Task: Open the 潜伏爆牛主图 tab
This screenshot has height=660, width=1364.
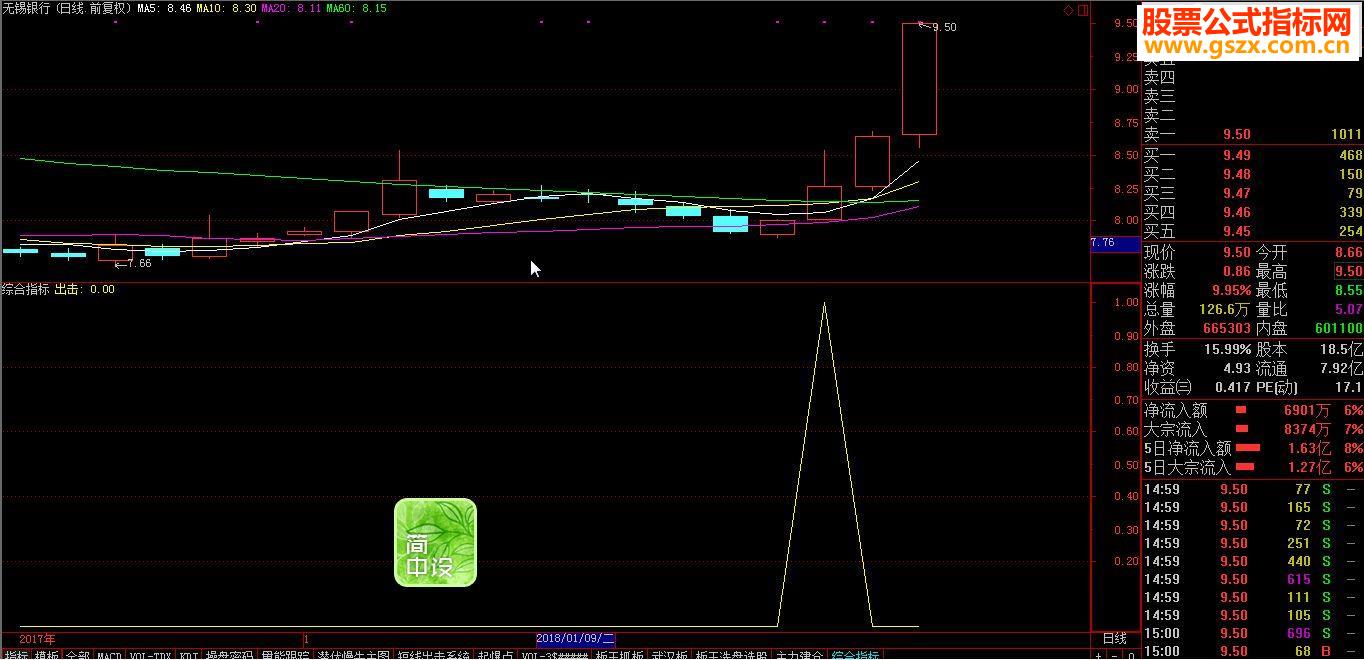Action: pos(354,656)
